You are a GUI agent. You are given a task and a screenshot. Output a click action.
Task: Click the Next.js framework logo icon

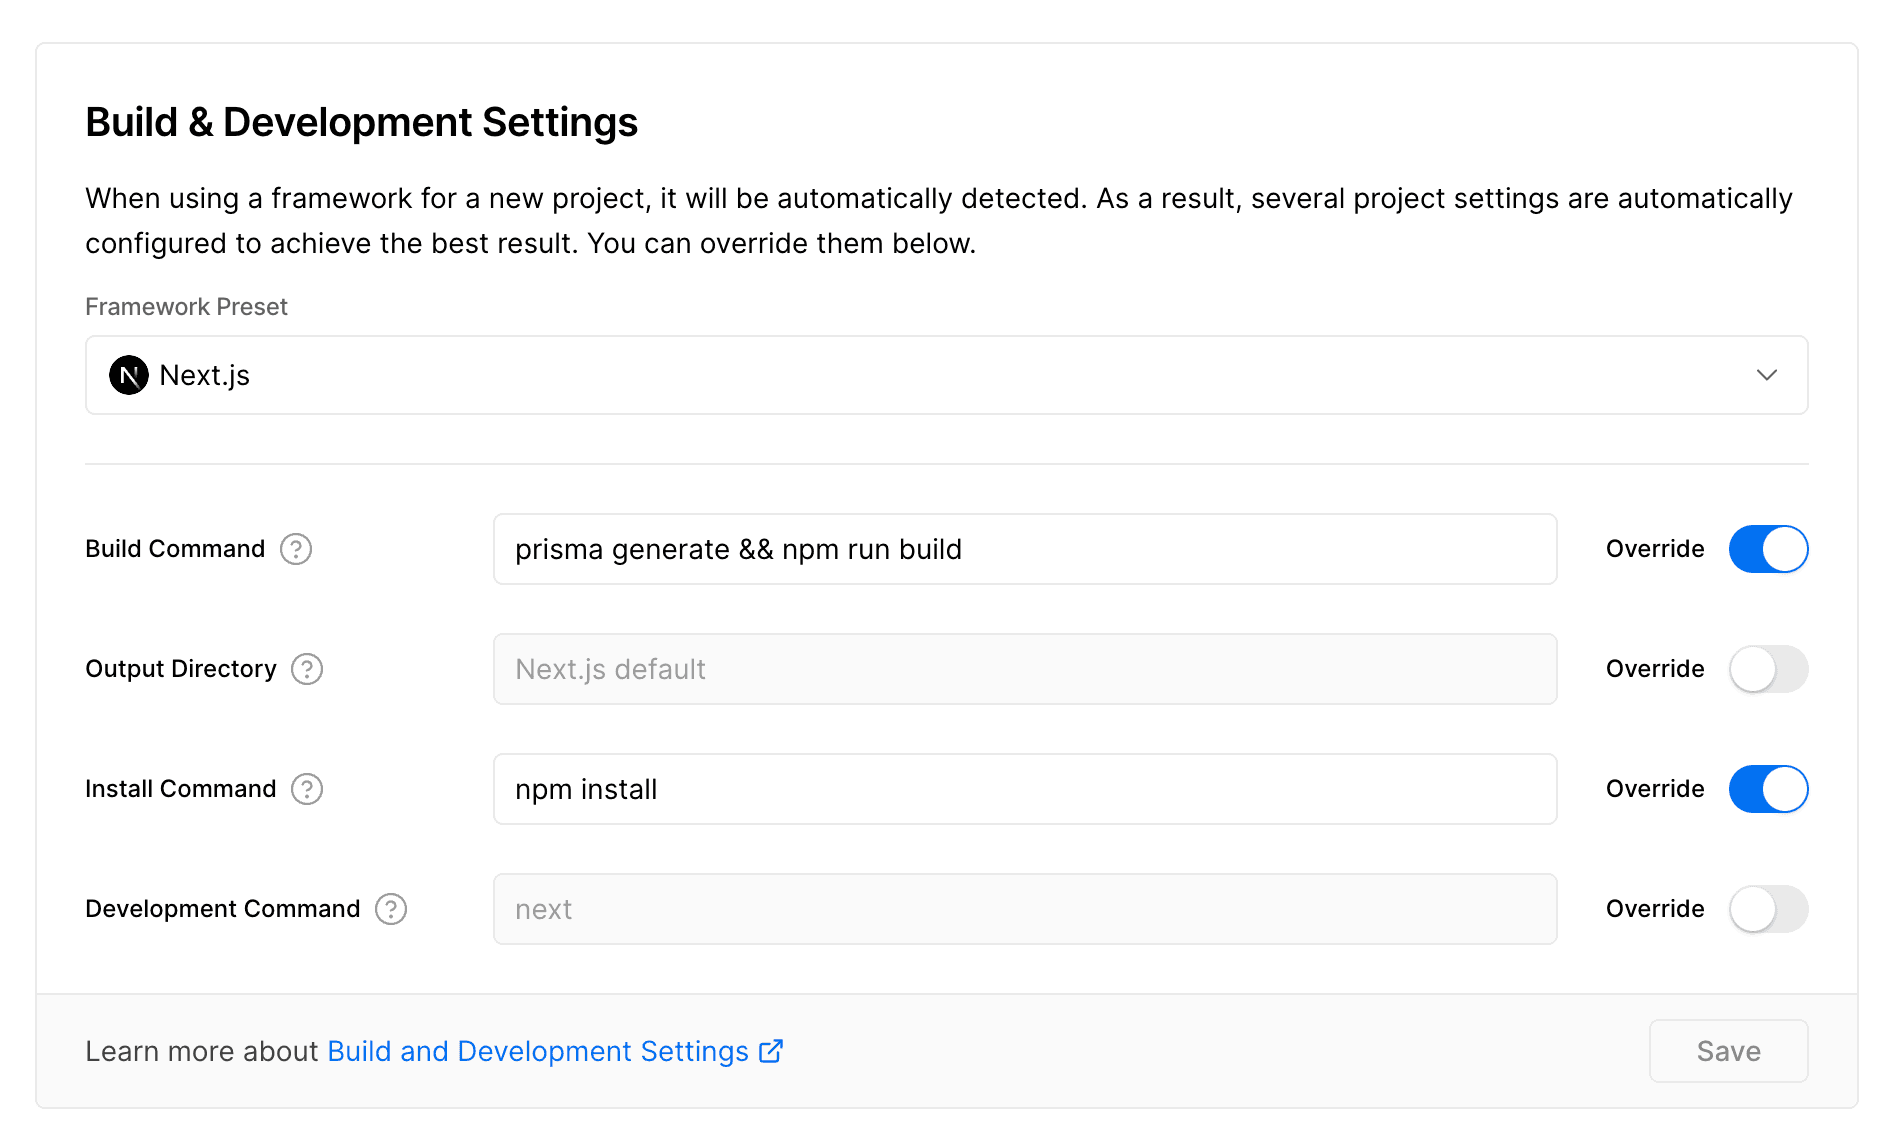point(127,375)
